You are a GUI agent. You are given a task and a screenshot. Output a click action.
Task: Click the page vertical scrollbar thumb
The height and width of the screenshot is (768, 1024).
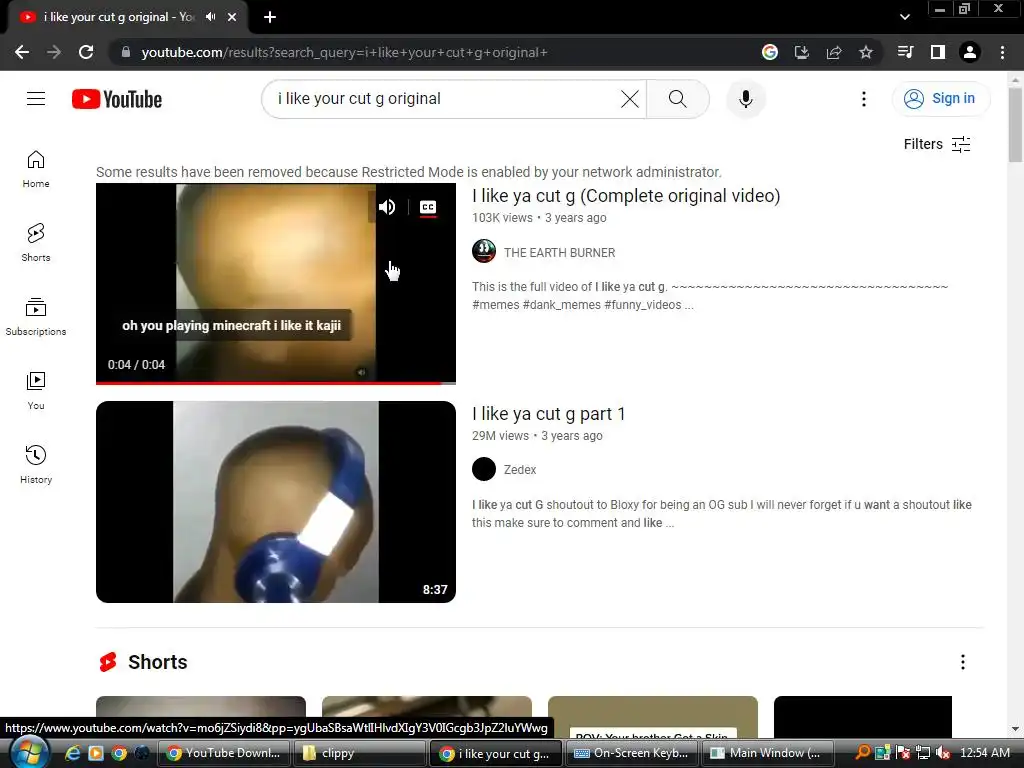click(1015, 124)
